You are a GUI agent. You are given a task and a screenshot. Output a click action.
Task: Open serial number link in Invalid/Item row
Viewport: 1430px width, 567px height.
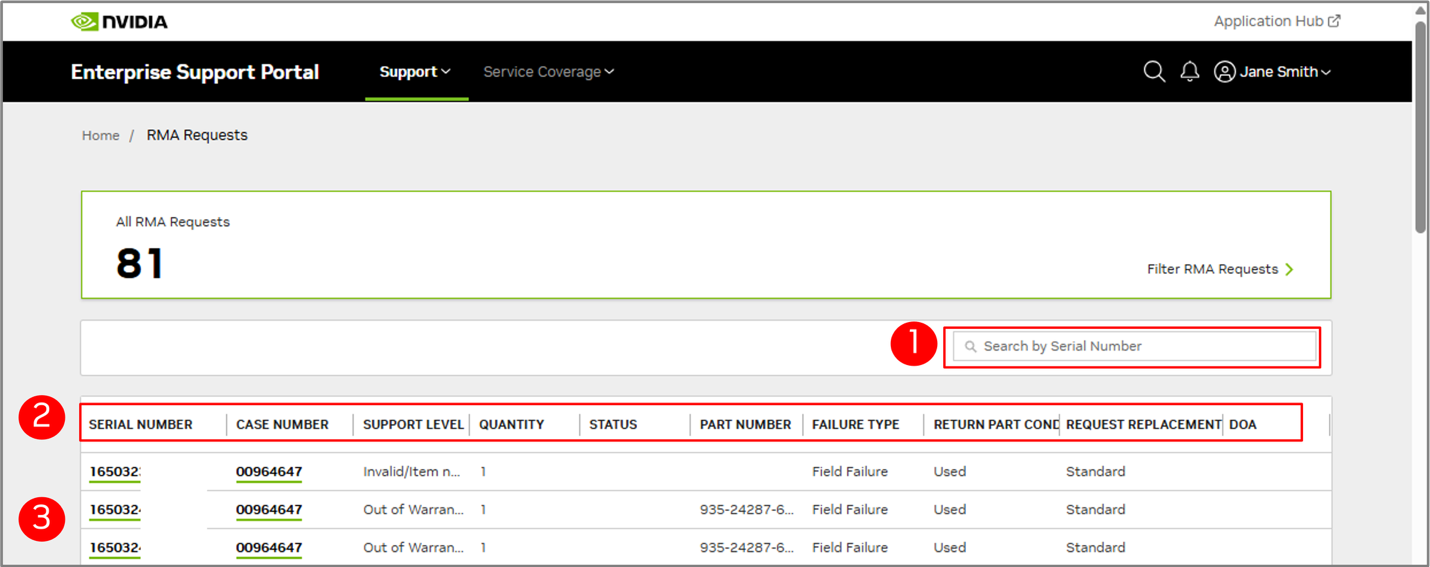coord(114,472)
